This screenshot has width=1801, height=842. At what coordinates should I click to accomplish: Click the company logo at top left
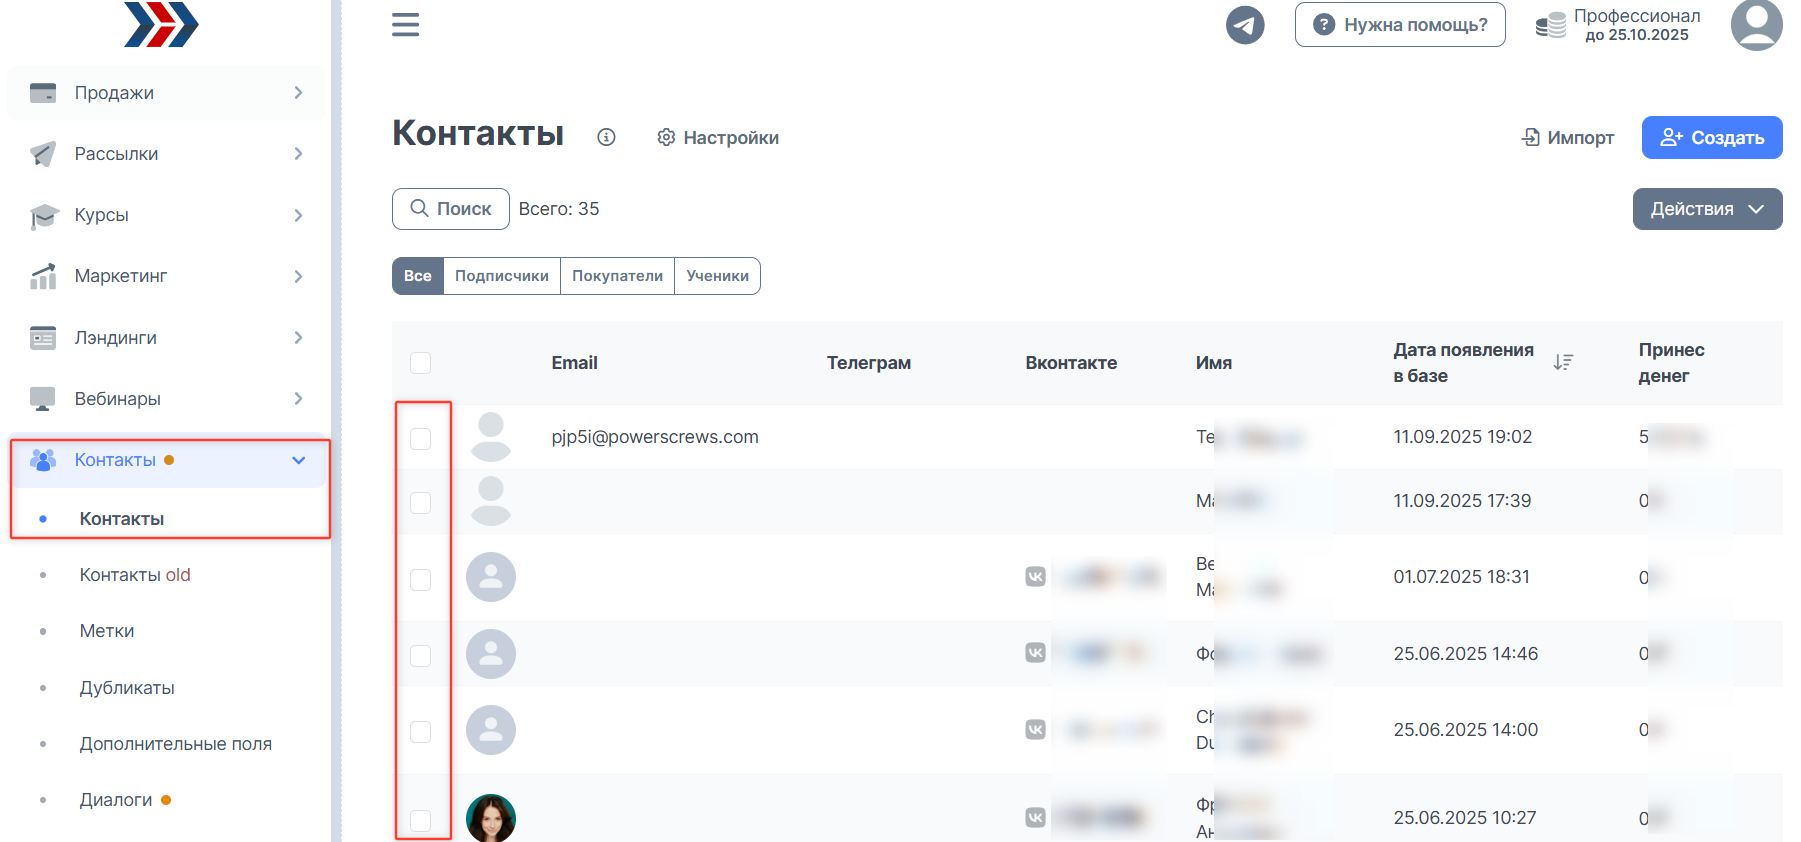161,24
